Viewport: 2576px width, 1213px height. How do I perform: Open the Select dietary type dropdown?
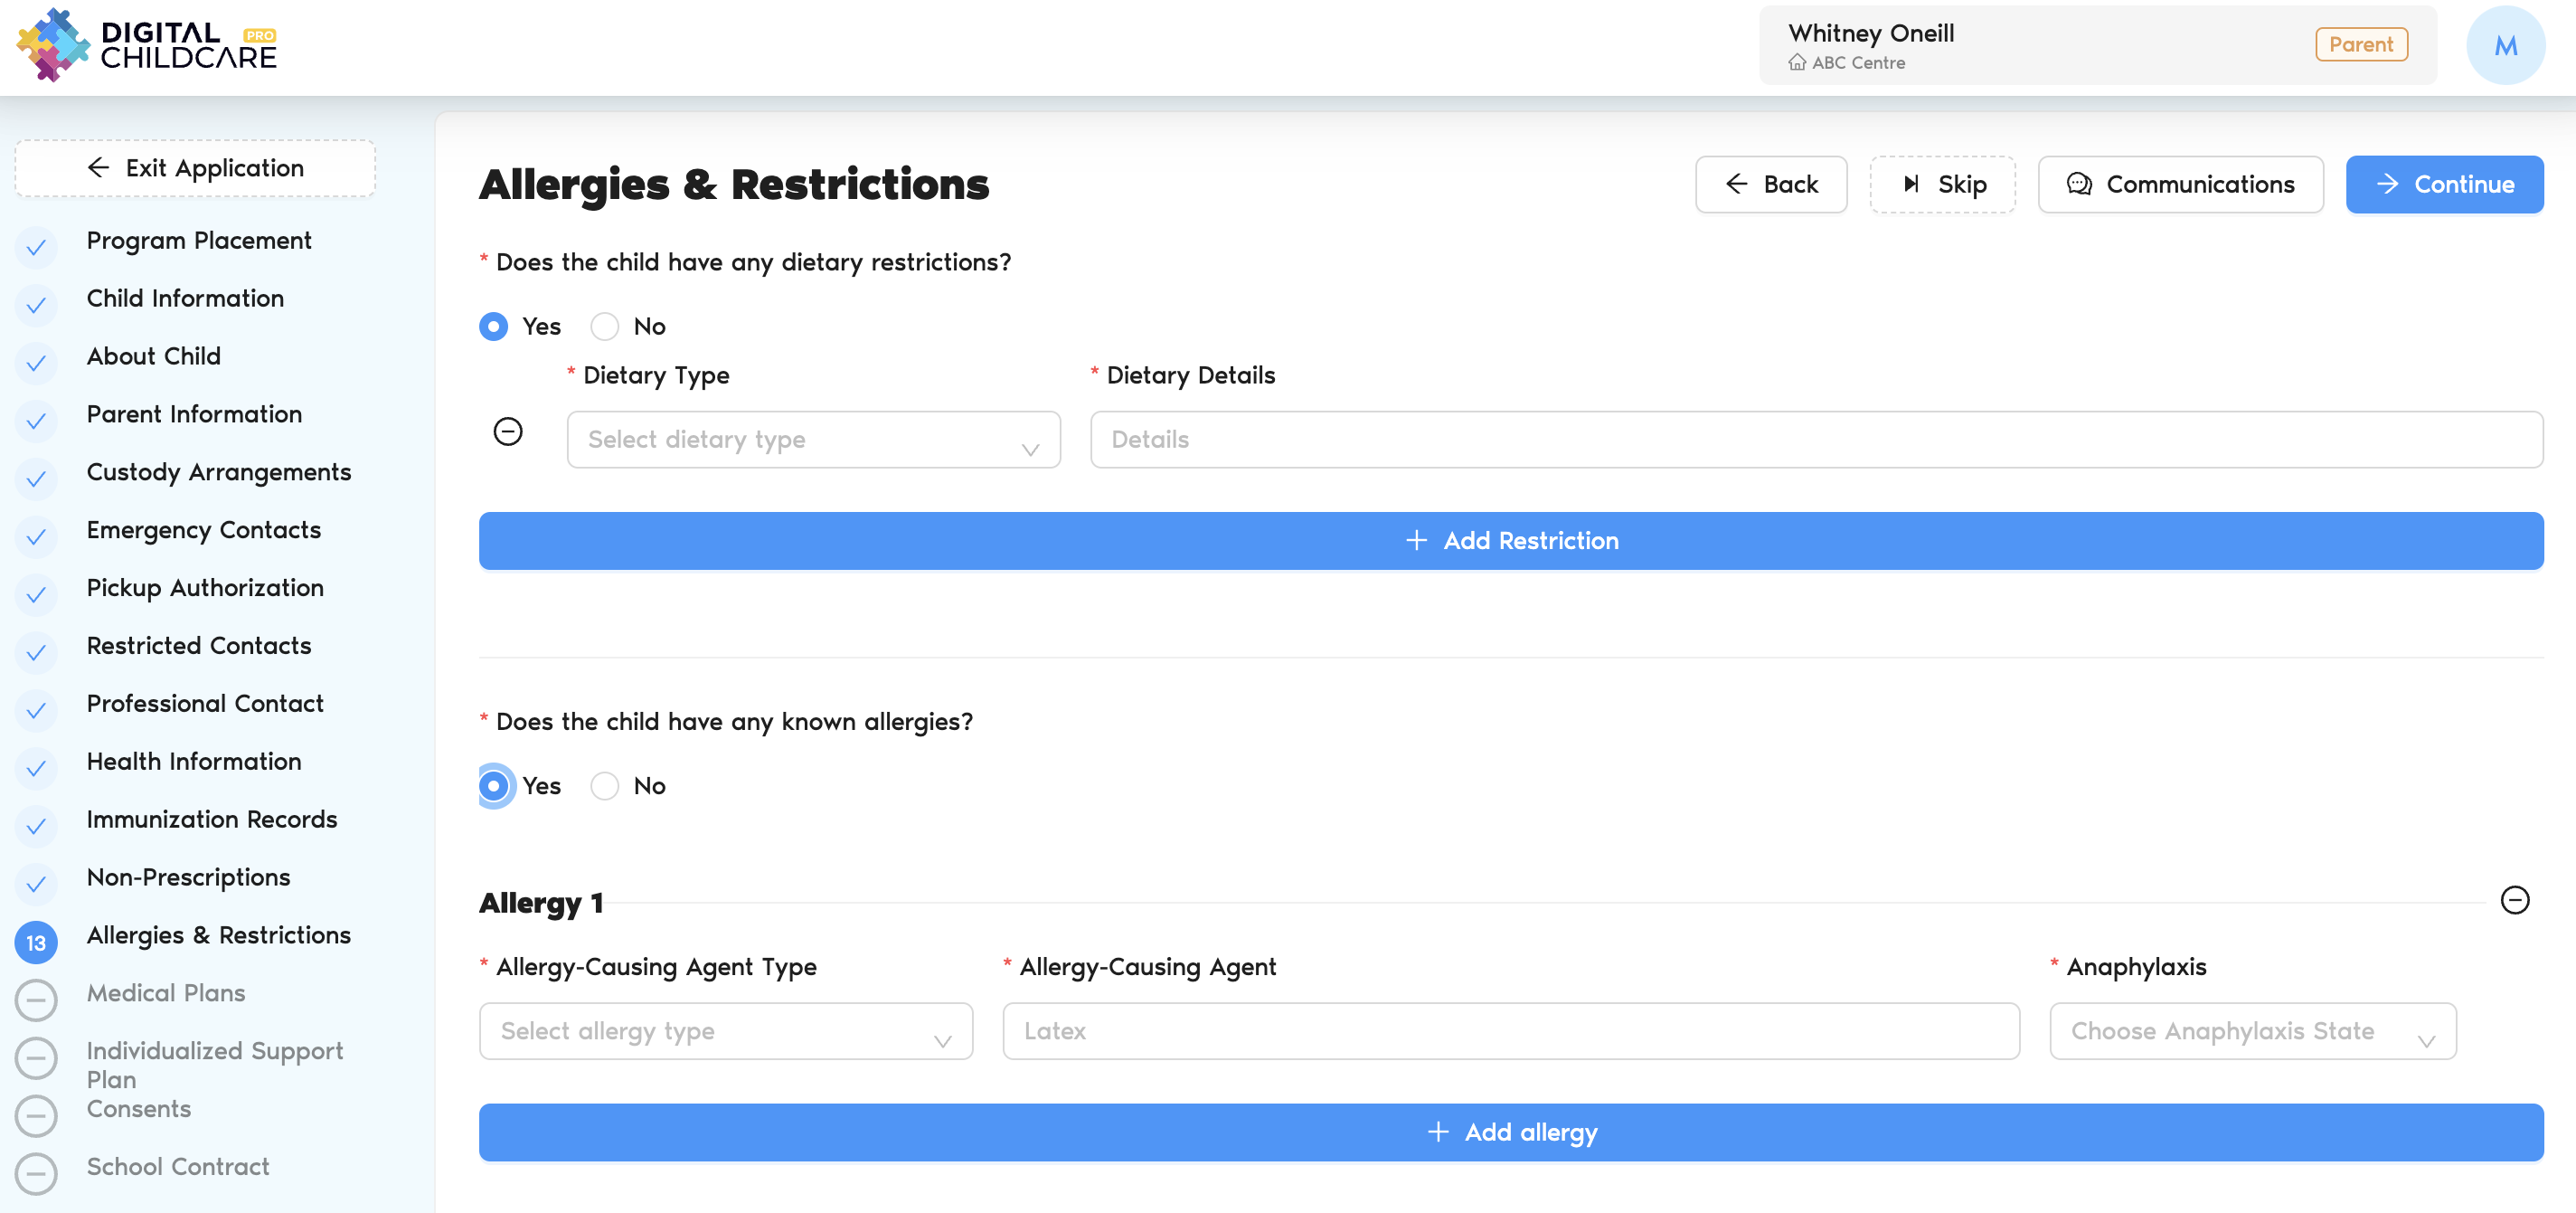813,440
